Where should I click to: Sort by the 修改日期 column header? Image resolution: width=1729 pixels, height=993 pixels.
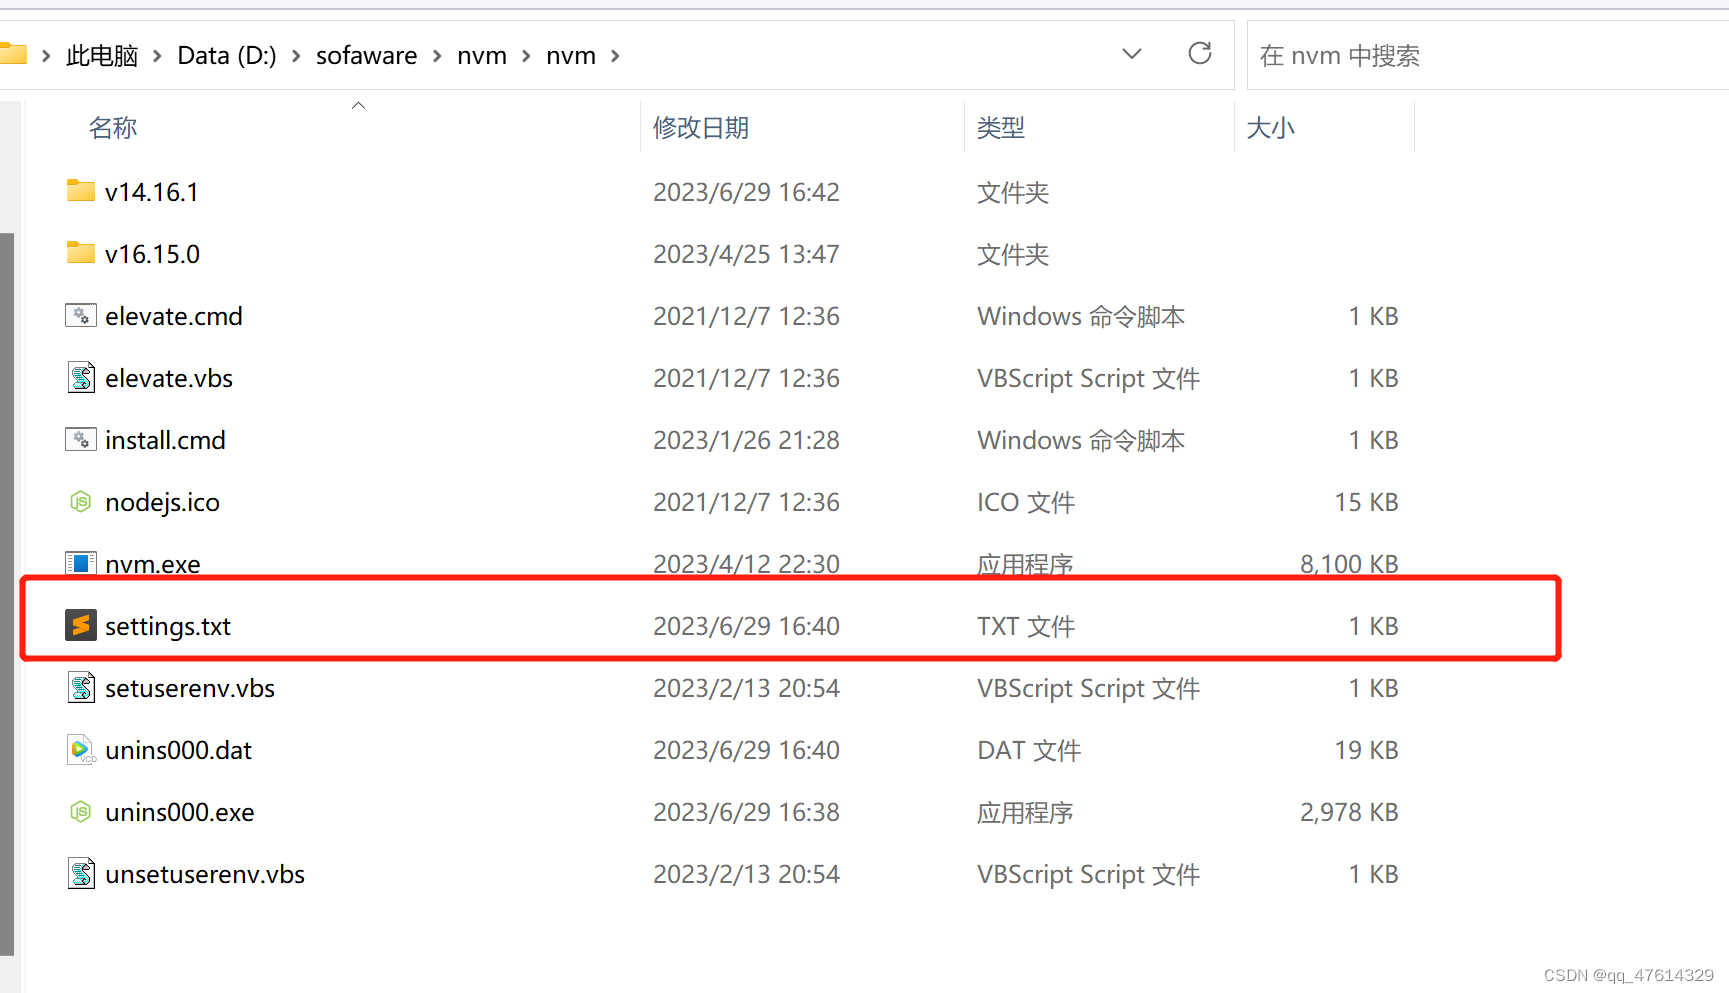coord(701,128)
